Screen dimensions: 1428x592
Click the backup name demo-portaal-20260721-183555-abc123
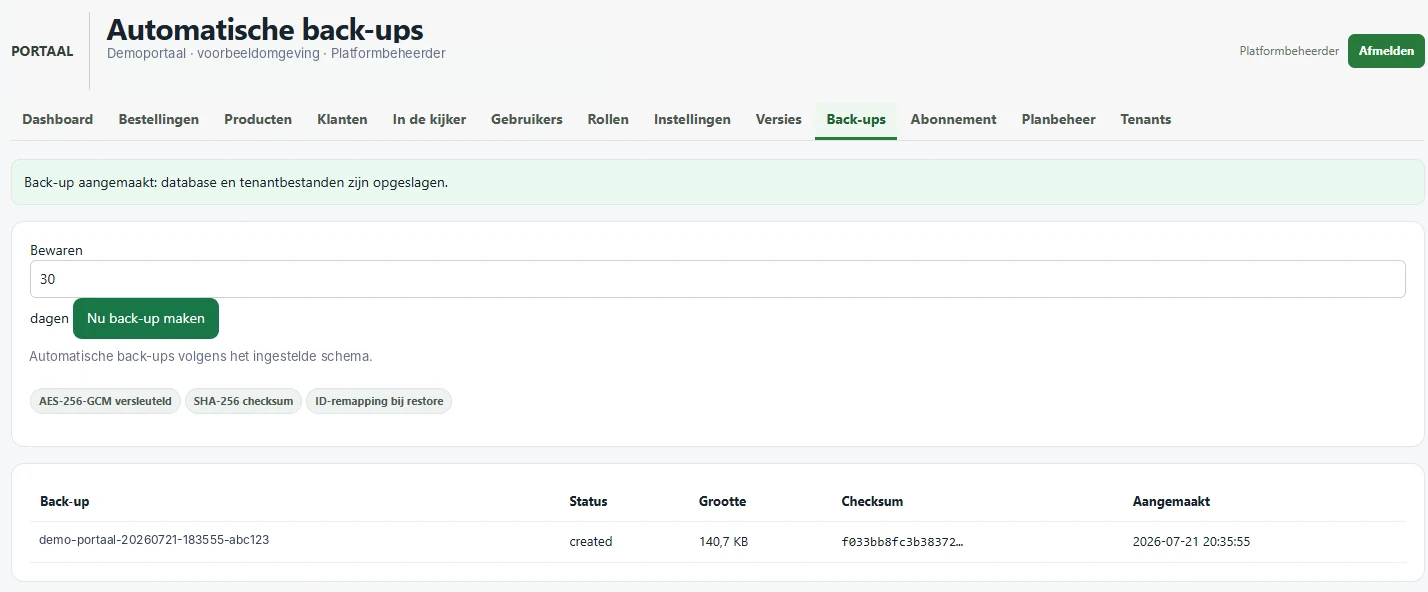(154, 539)
